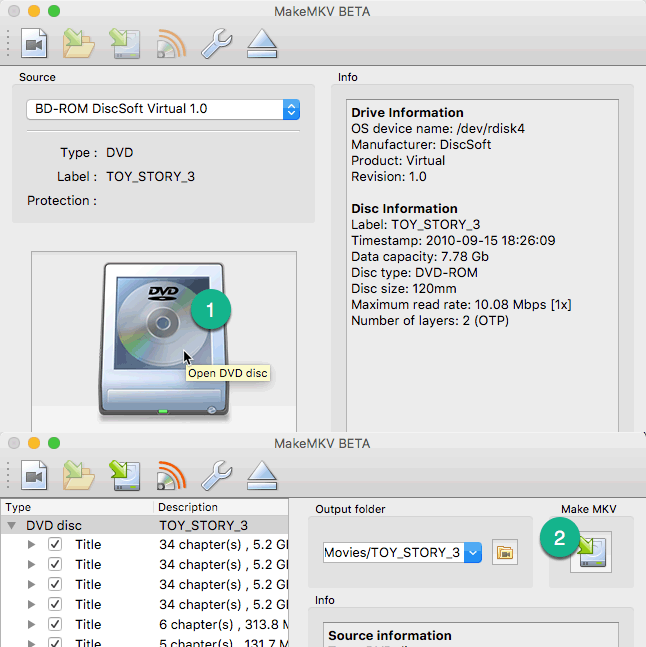
Task: Click the big Open DVD disc drive image
Action: tap(164, 339)
